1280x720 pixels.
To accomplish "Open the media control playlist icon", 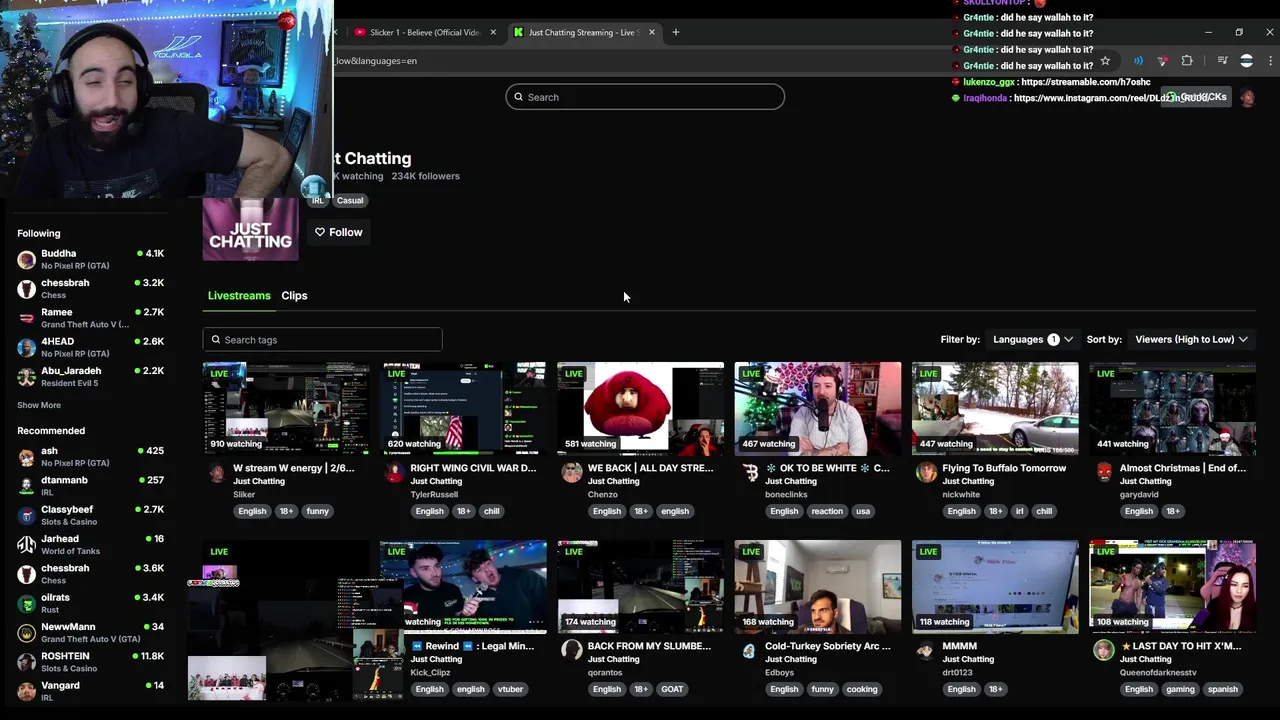I will [1222, 61].
